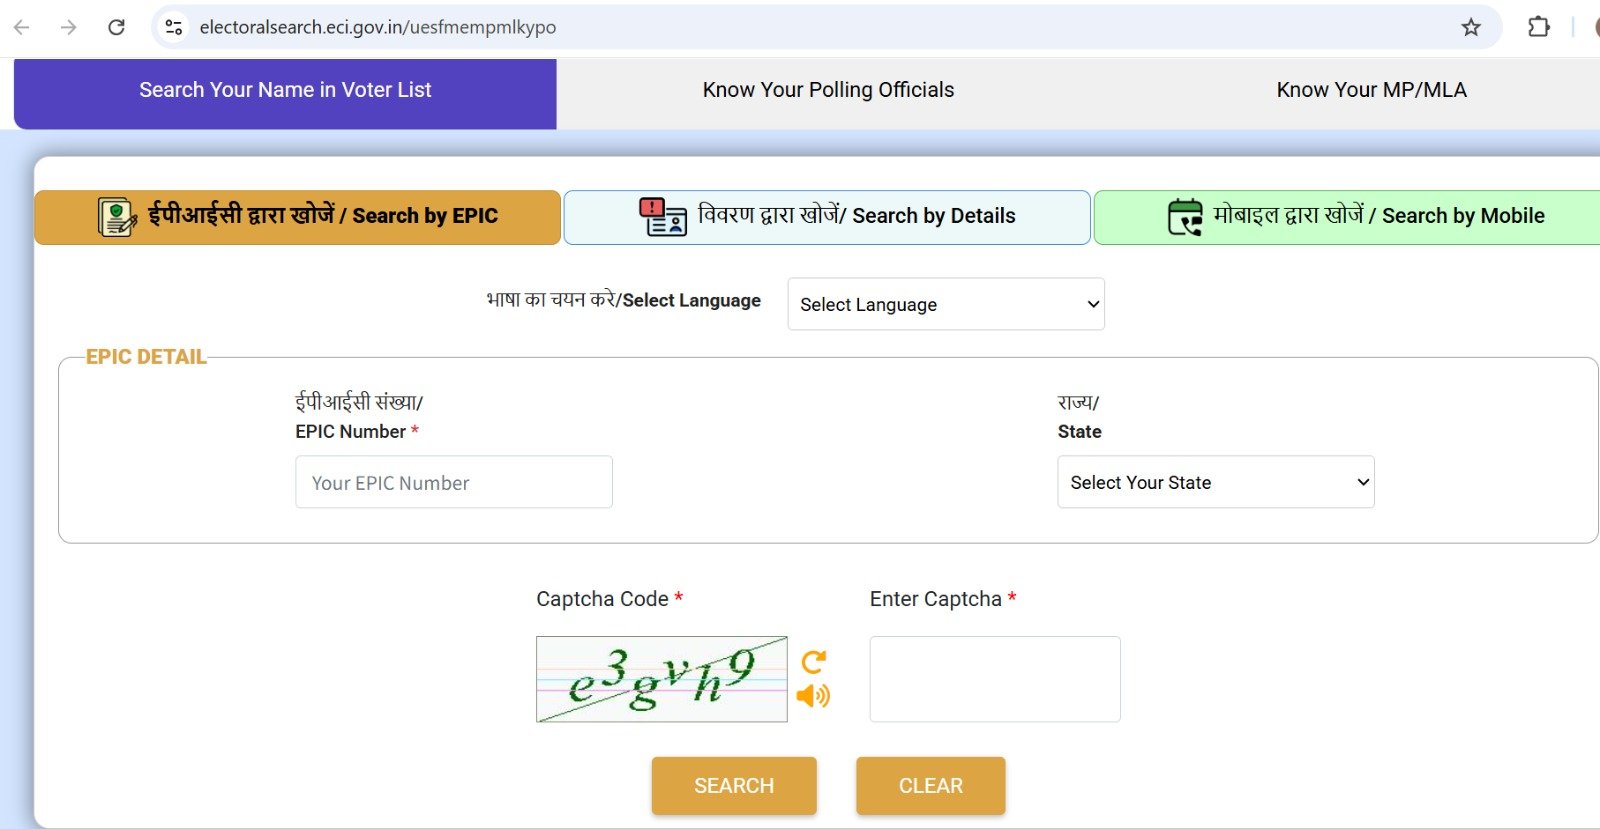Select the Search by EPIC tab
The image size is (1600, 829).
click(297, 217)
